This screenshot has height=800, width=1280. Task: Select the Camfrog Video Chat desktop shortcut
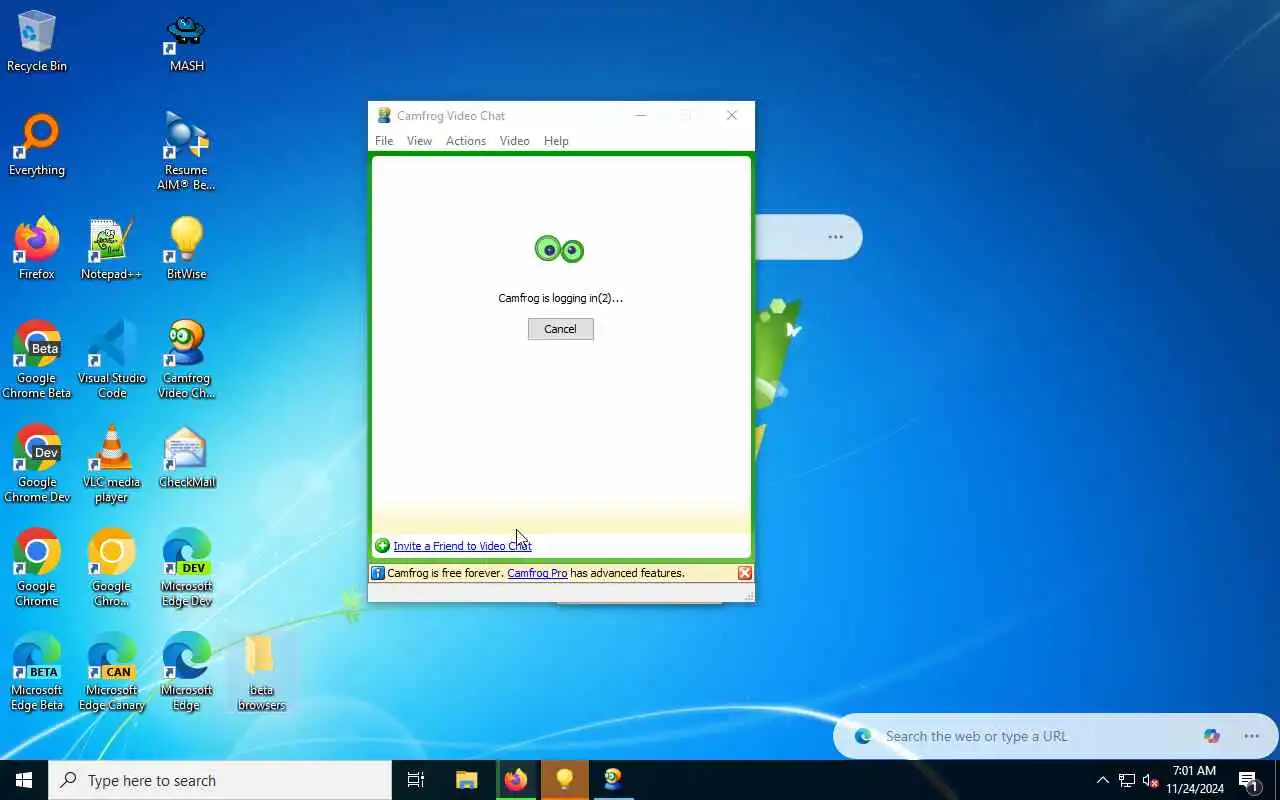[186, 360]
